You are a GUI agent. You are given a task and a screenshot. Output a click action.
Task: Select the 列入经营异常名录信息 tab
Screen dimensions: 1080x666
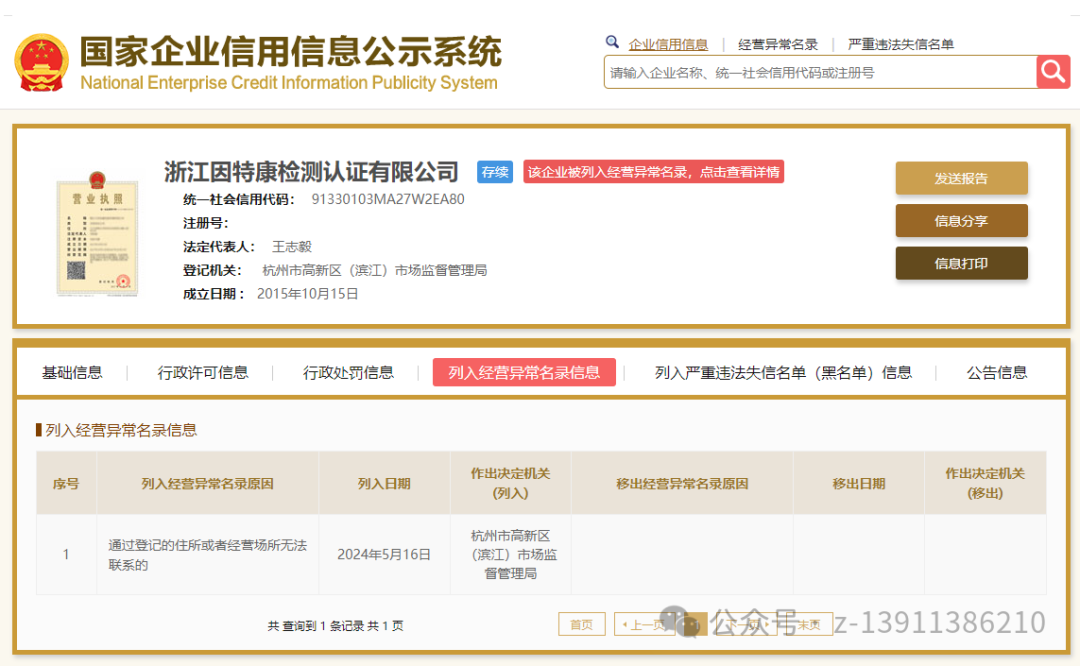524,371
